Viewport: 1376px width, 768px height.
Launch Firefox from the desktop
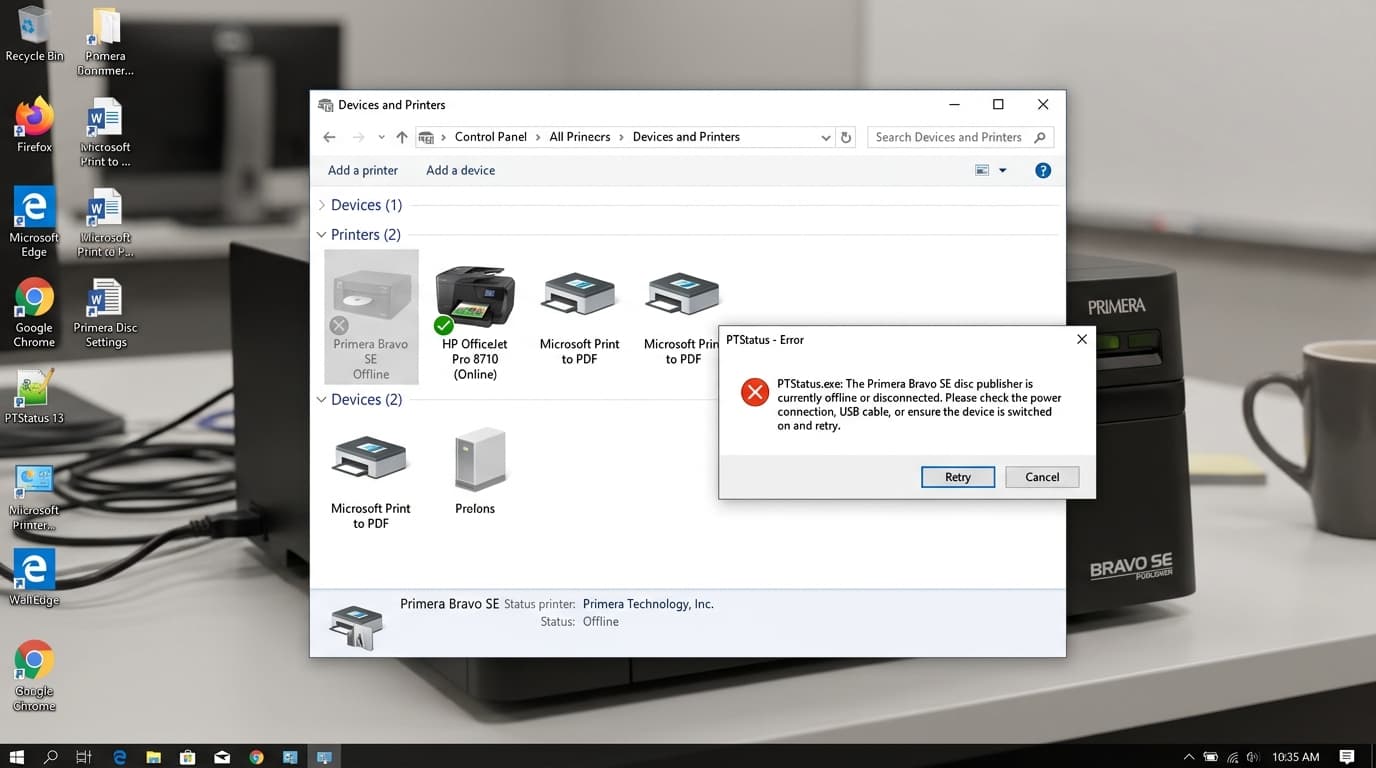tap(34, 125)
